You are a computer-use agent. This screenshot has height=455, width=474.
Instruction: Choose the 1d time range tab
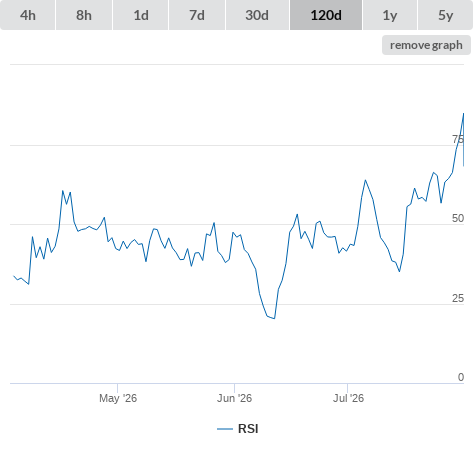point(141,15)
